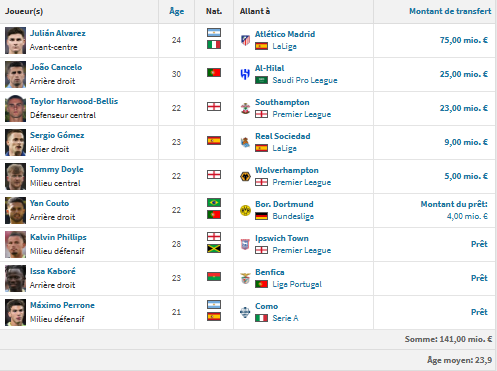497x371 pixels.
Task: Sort by Montant de transfert column header
Action: click(x=450, y=11)
